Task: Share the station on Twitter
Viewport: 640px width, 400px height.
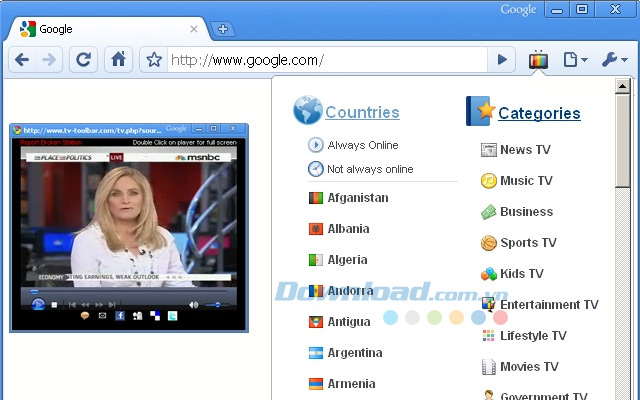Action: click(172, 316)
